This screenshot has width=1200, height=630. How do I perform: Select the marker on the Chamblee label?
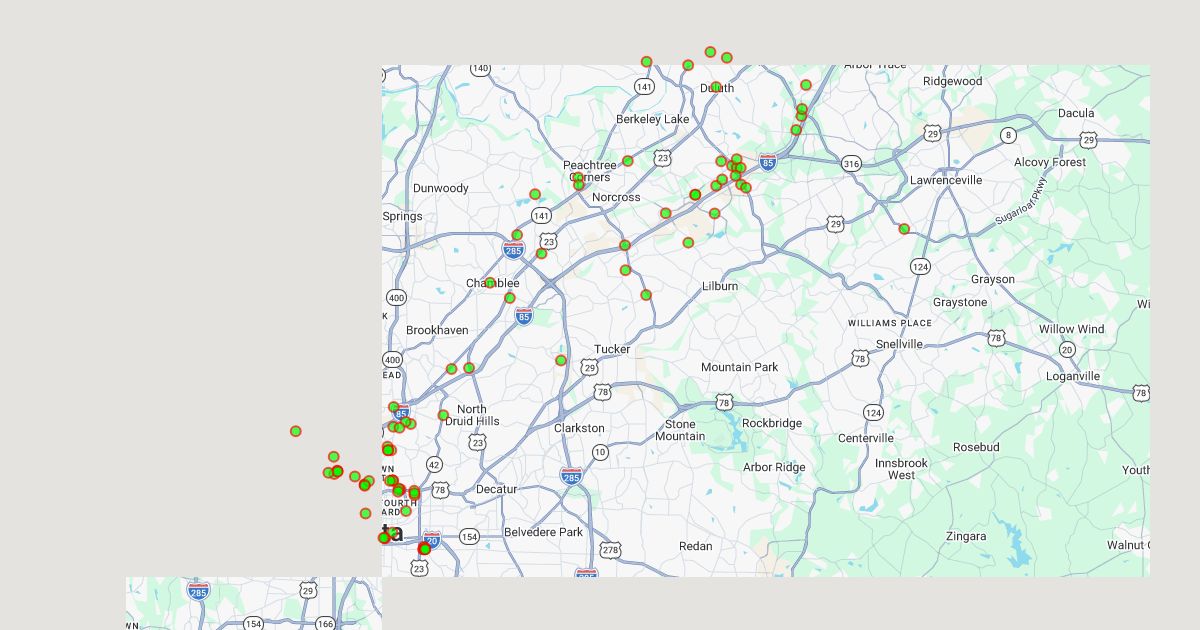coord(490,283)
